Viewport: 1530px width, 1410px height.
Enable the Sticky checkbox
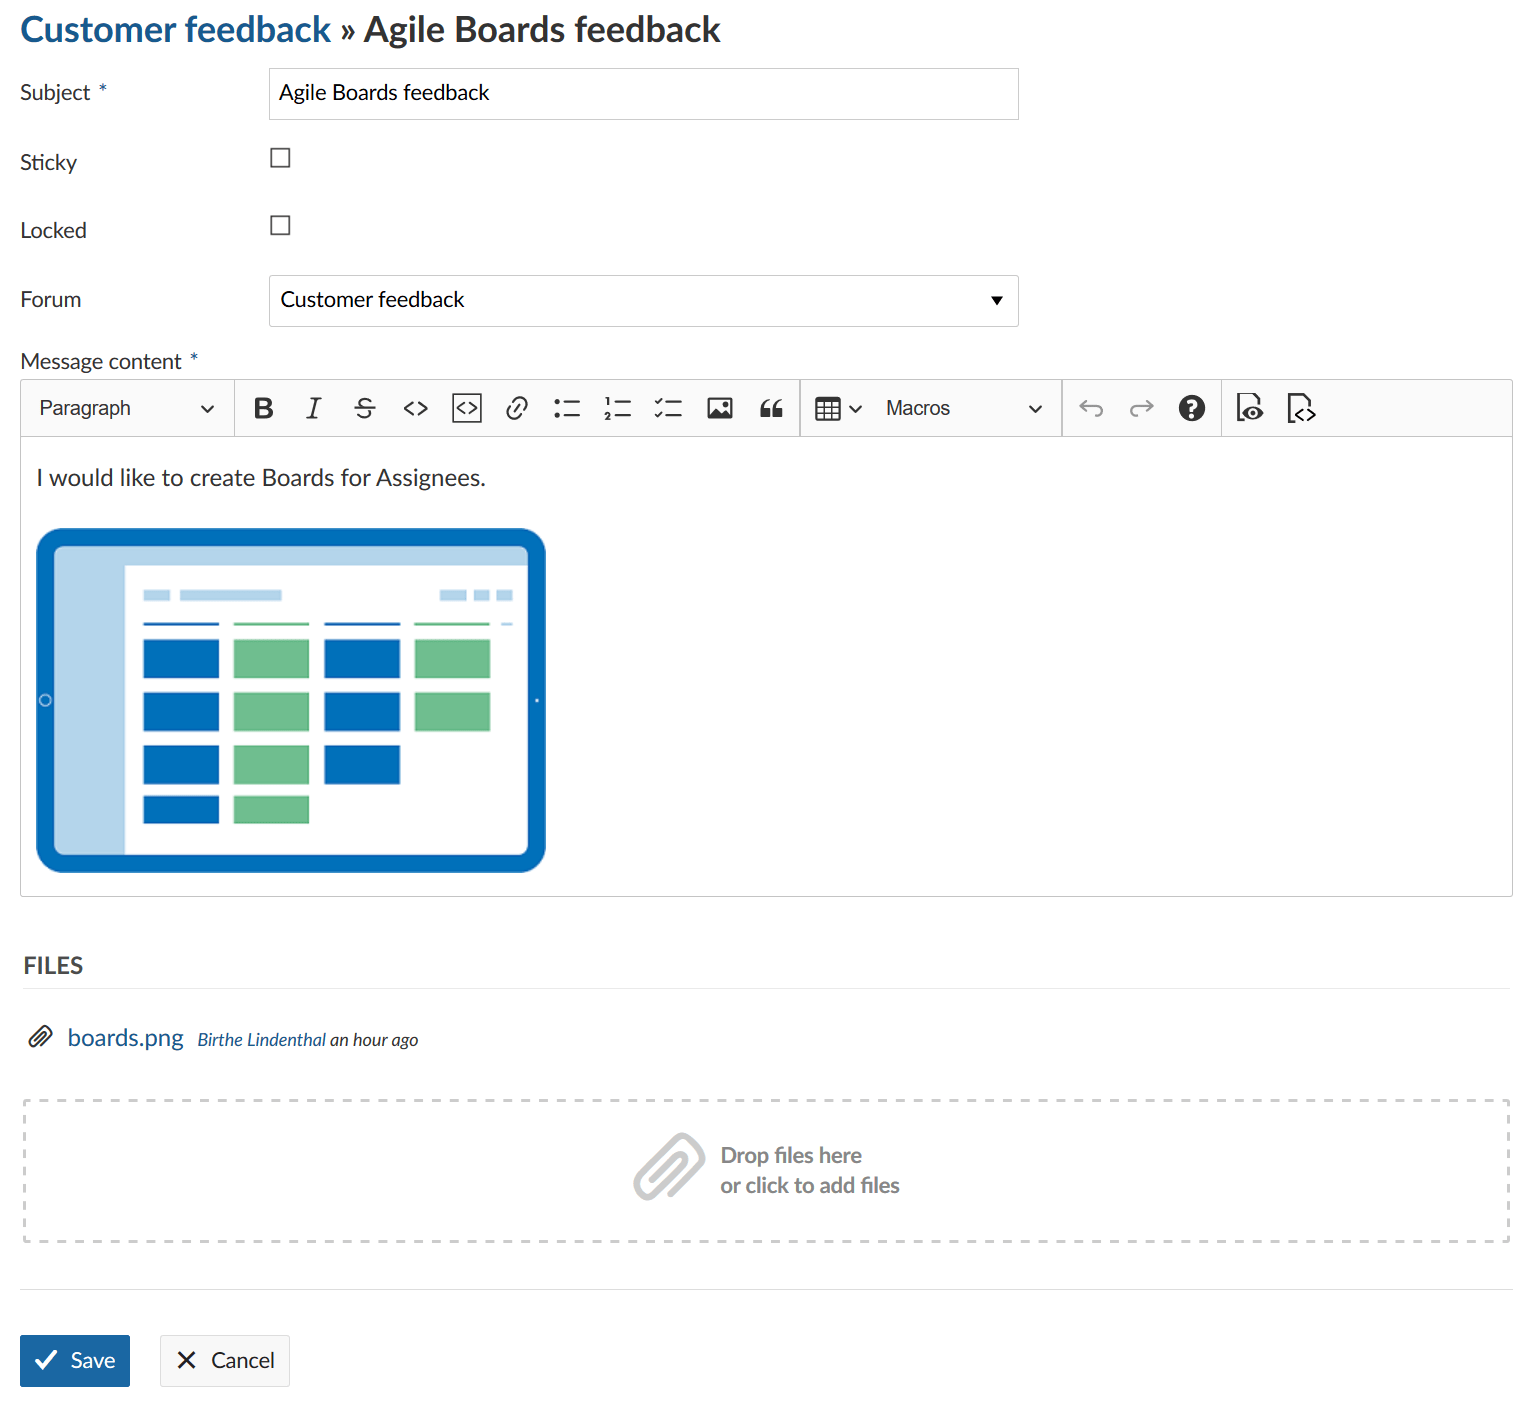tap(280, 158)
